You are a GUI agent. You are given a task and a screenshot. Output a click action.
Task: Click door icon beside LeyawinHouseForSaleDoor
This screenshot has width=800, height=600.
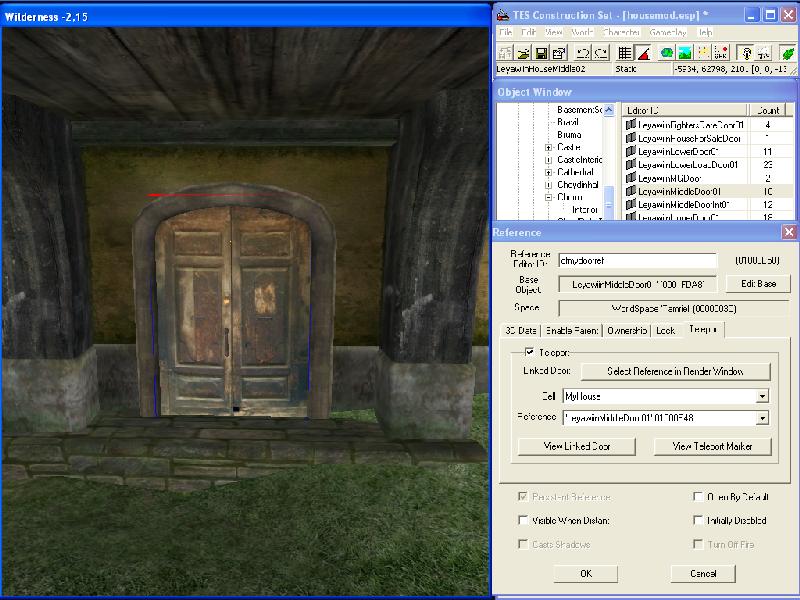(x=631, y=138)
